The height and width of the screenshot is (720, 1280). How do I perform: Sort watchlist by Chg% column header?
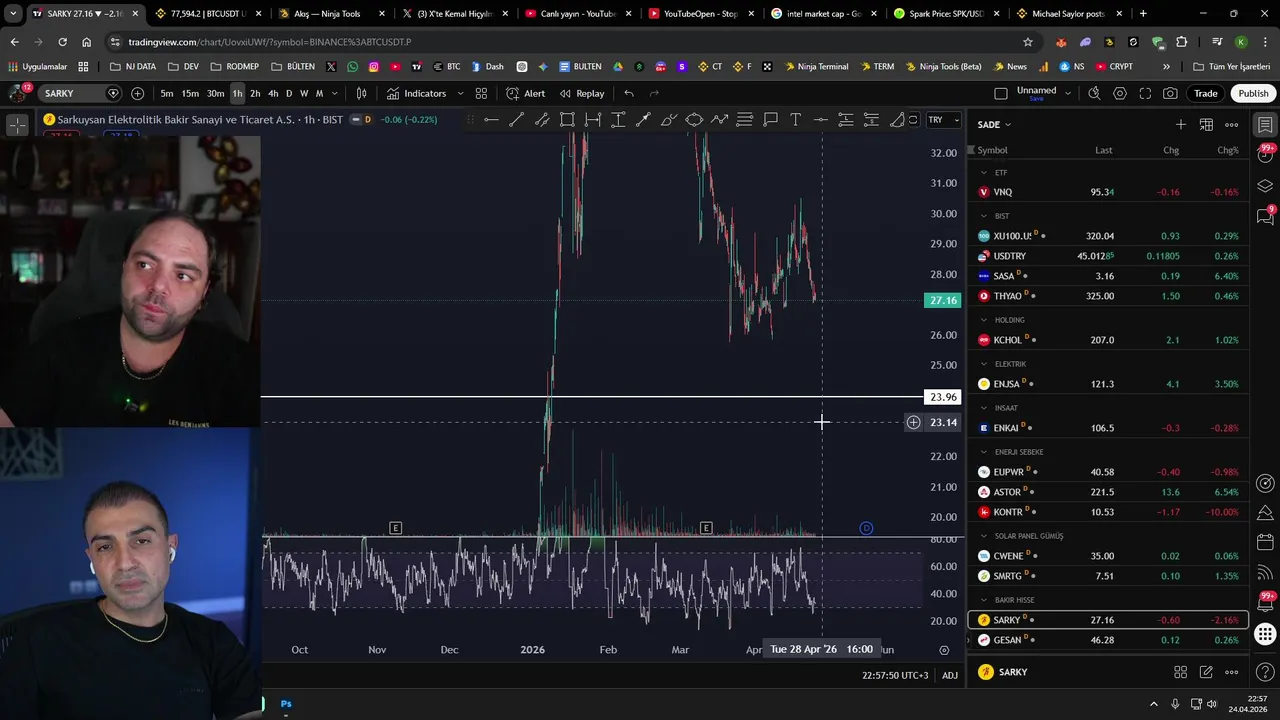pyautogui.click(x=1227, y=150)
